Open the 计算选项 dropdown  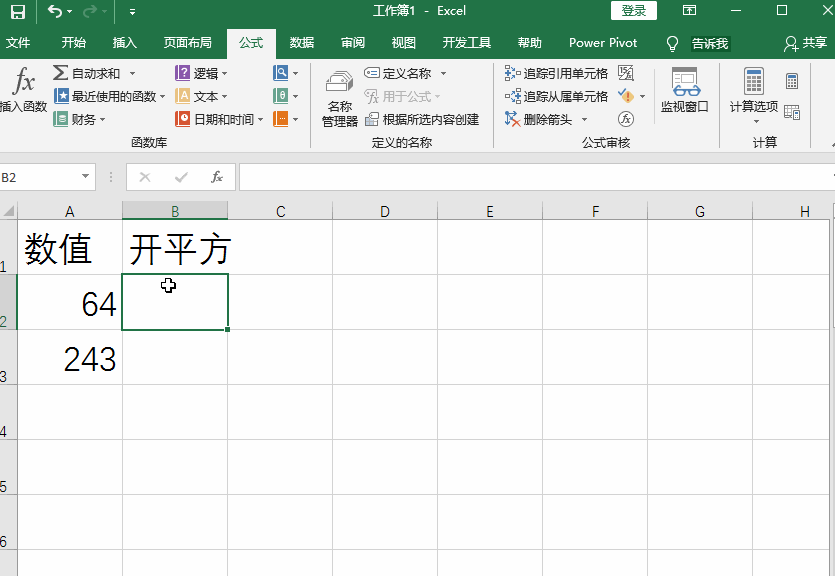click(754, 96)
